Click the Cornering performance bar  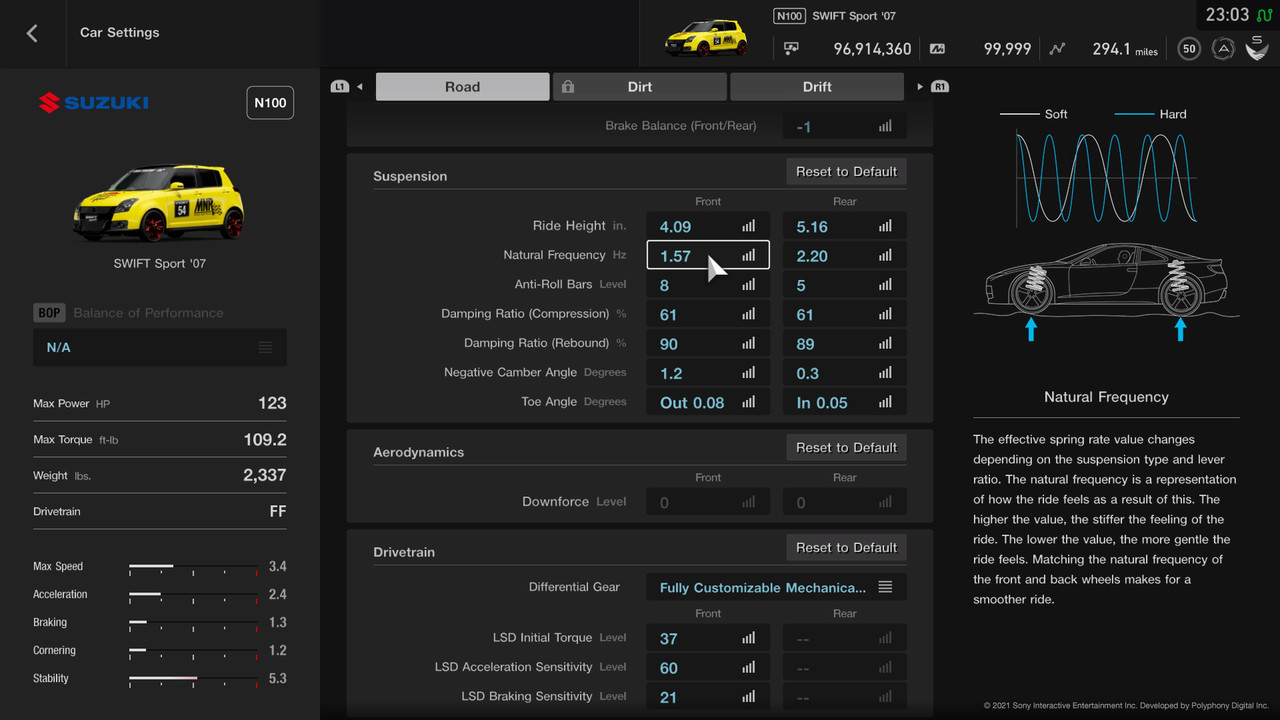click(193, 651)
